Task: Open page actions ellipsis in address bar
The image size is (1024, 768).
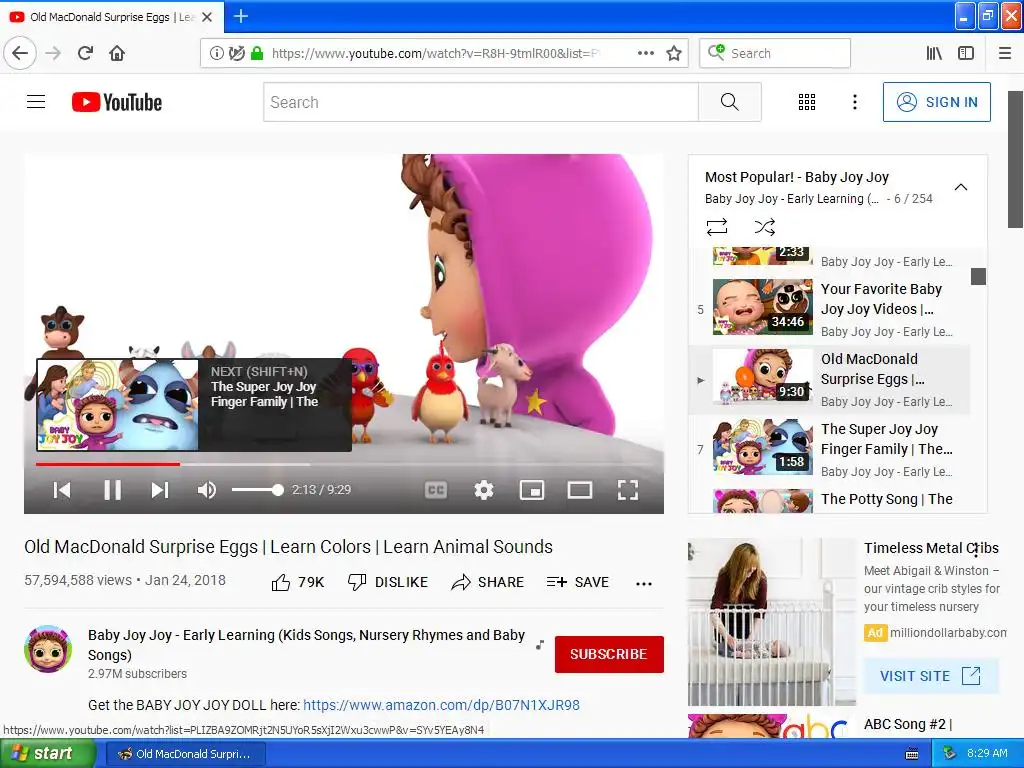Action: [x=645, y=53]
